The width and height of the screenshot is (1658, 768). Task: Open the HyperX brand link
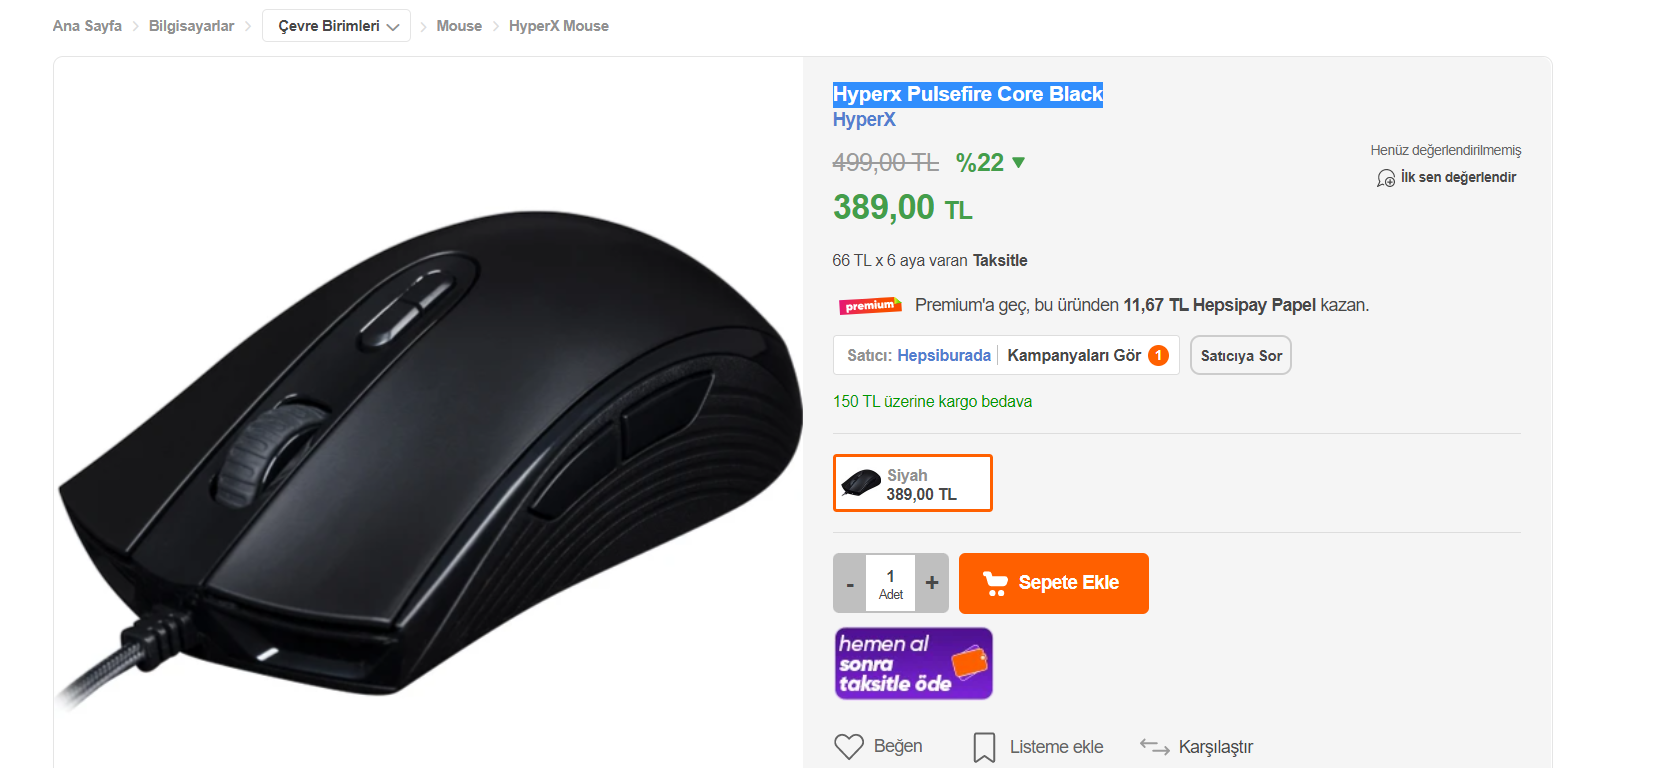click(x=864, y=119)
